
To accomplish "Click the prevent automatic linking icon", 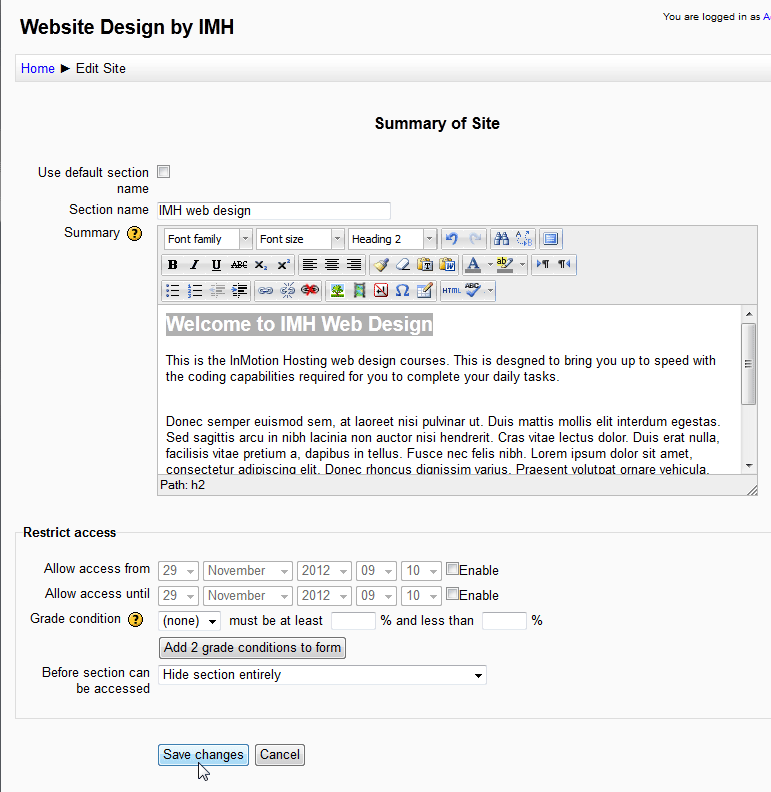I will 310,290.
